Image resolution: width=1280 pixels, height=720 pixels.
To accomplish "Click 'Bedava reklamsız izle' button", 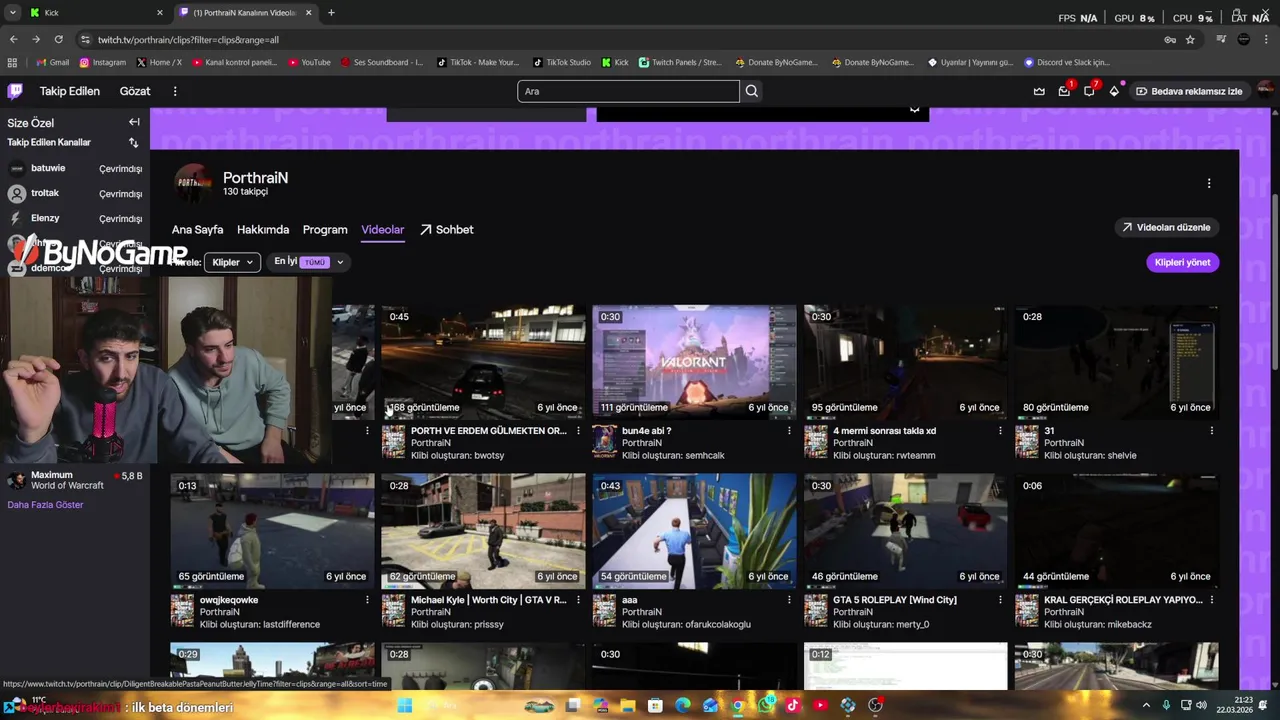I will click(1188, 91).
